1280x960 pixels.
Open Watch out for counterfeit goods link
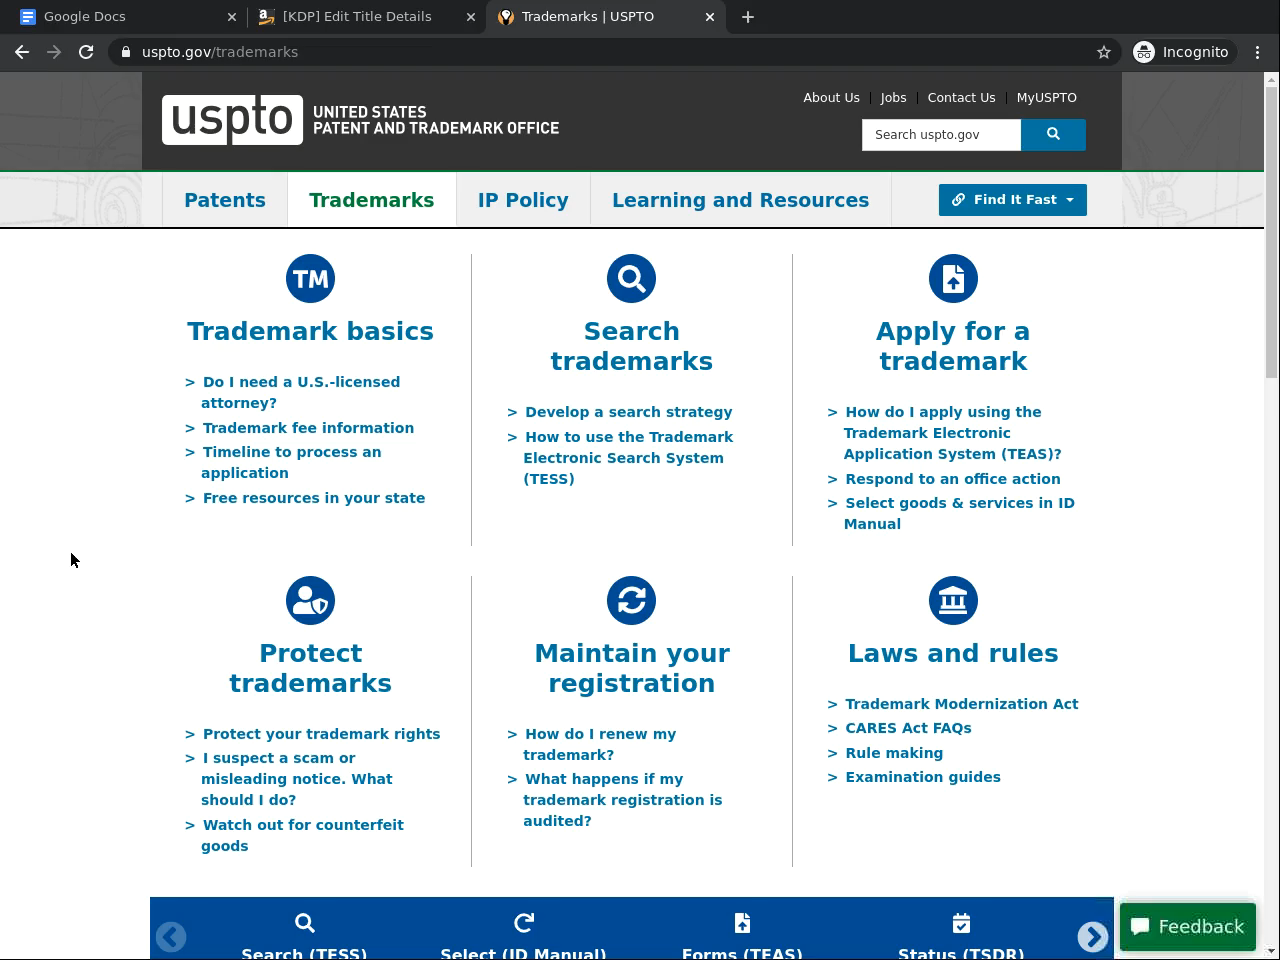302,835
